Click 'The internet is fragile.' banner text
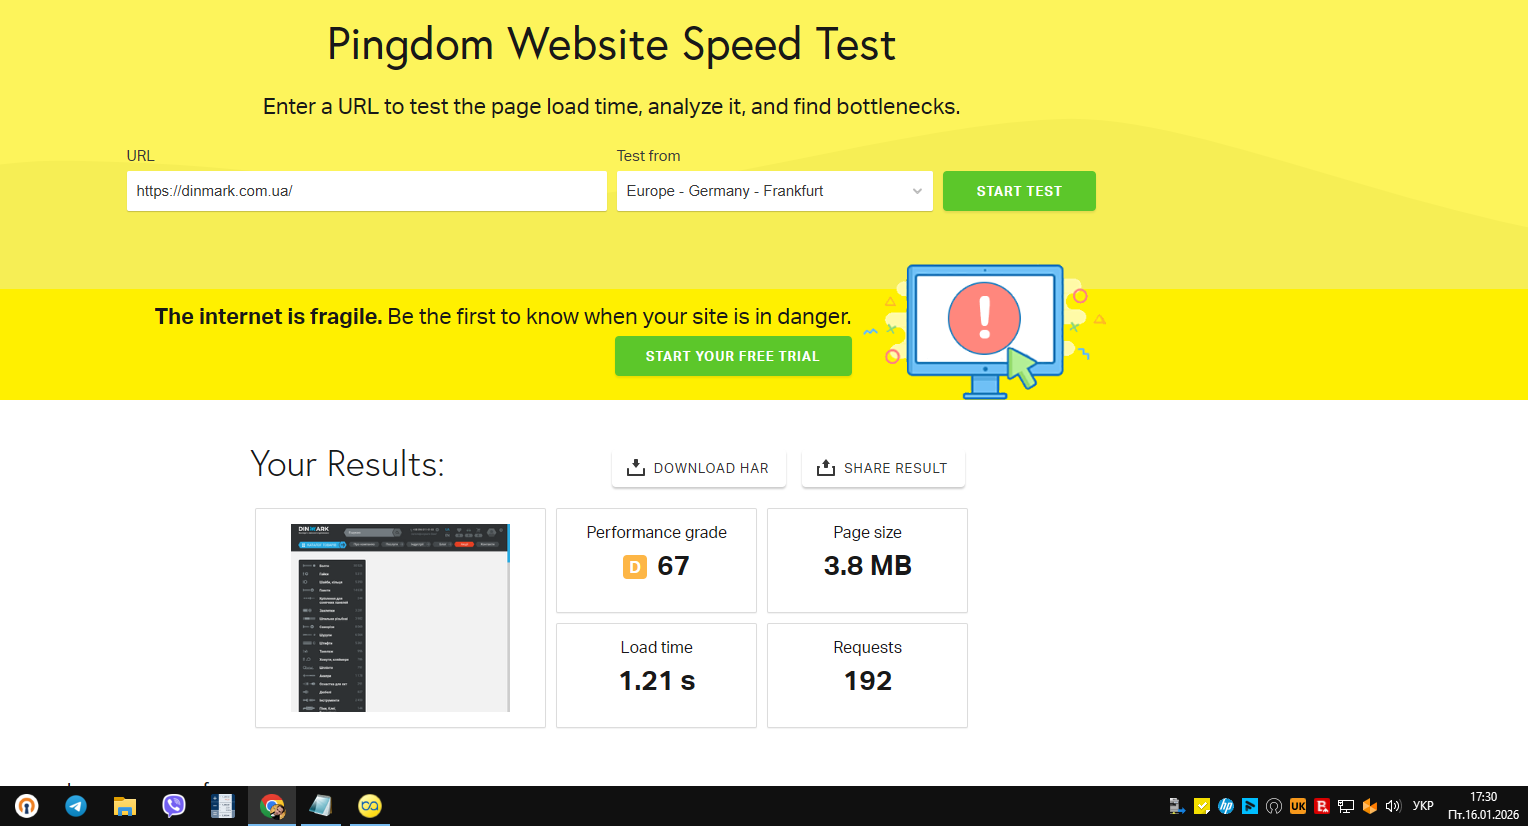Image resolution: width=1528 pixels, height=826 pixels. [x=268, y=317]
